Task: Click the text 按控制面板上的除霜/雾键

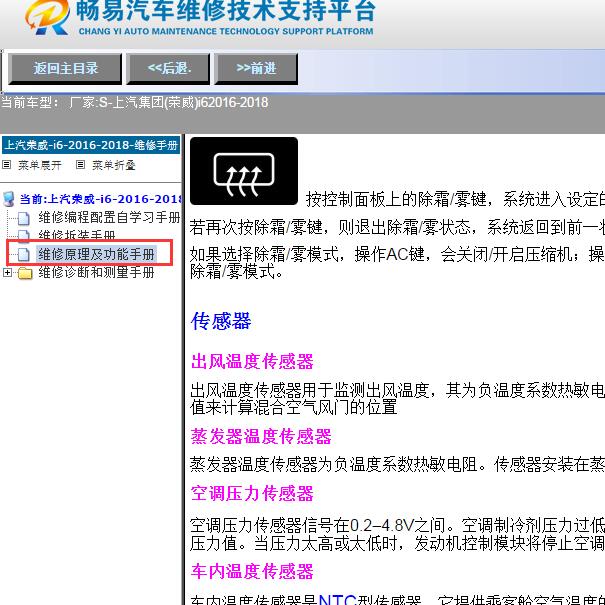Action: (x=399, y=199)
